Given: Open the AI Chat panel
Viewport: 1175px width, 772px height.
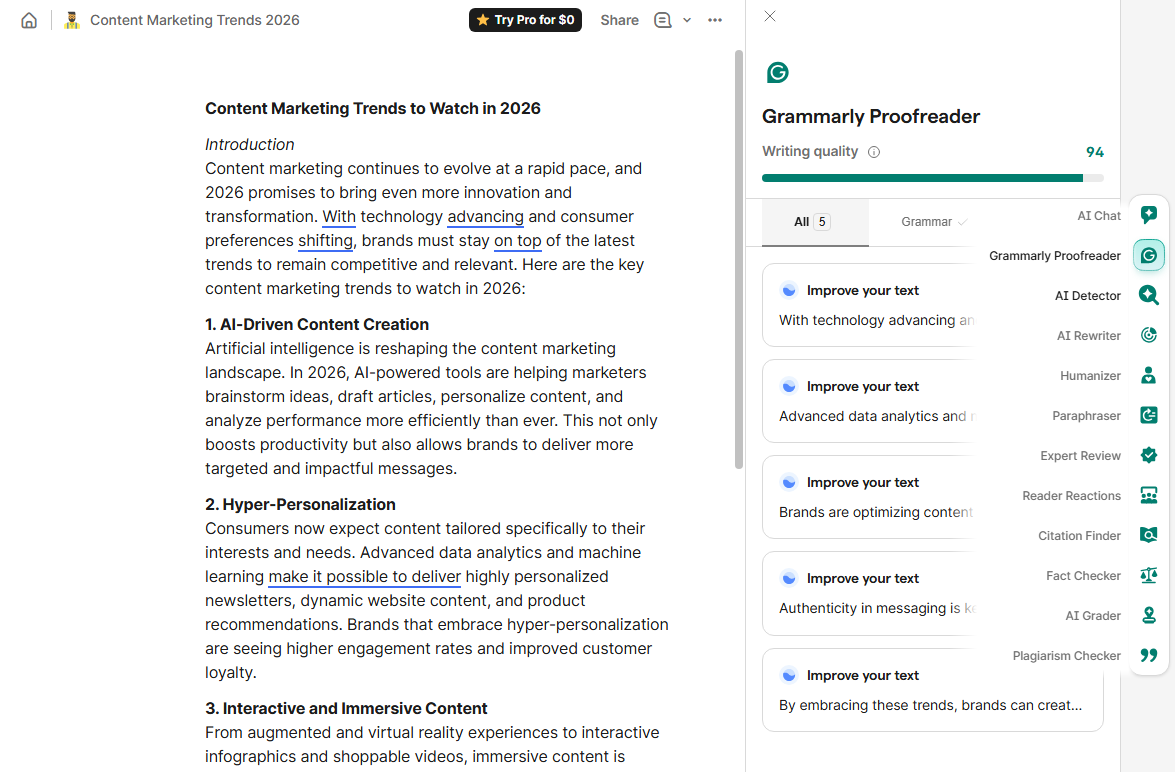Looking at the screenshot, I should (x=1148, y=215).
